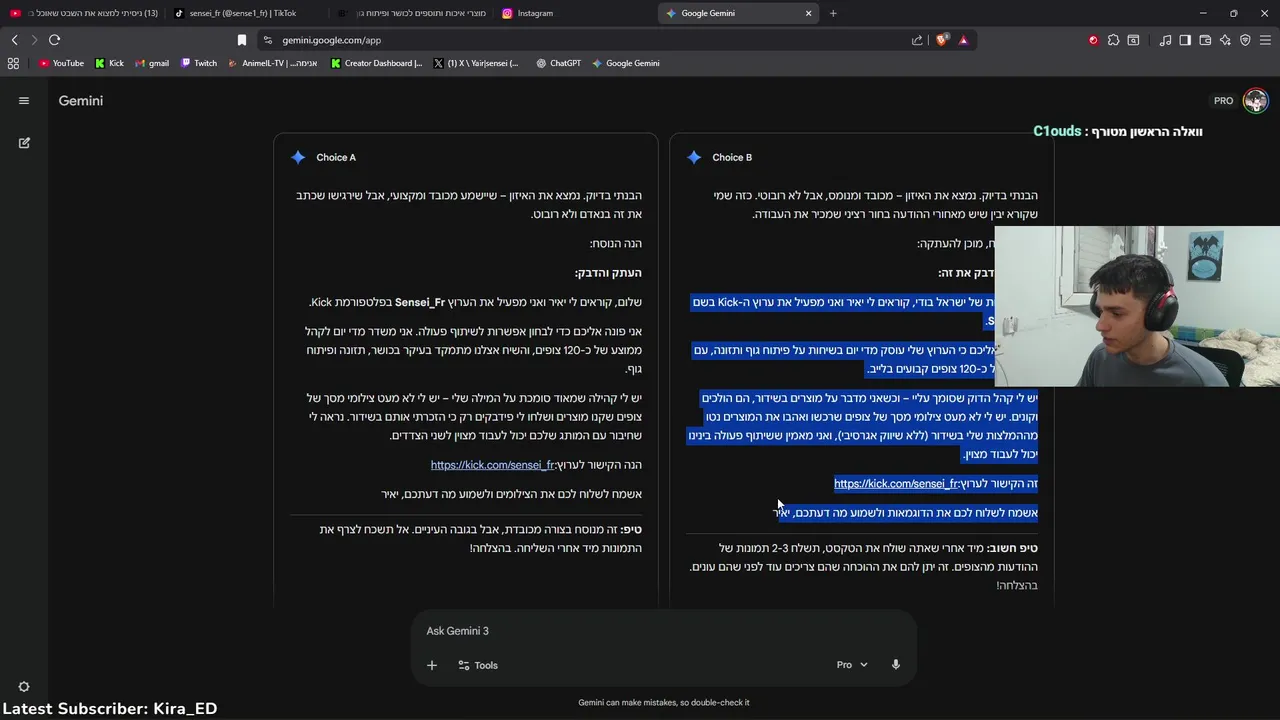Switch to the Hebrew fitness products tab
This screenshot has width=1280, height=720.
click(x=412, y=13)
